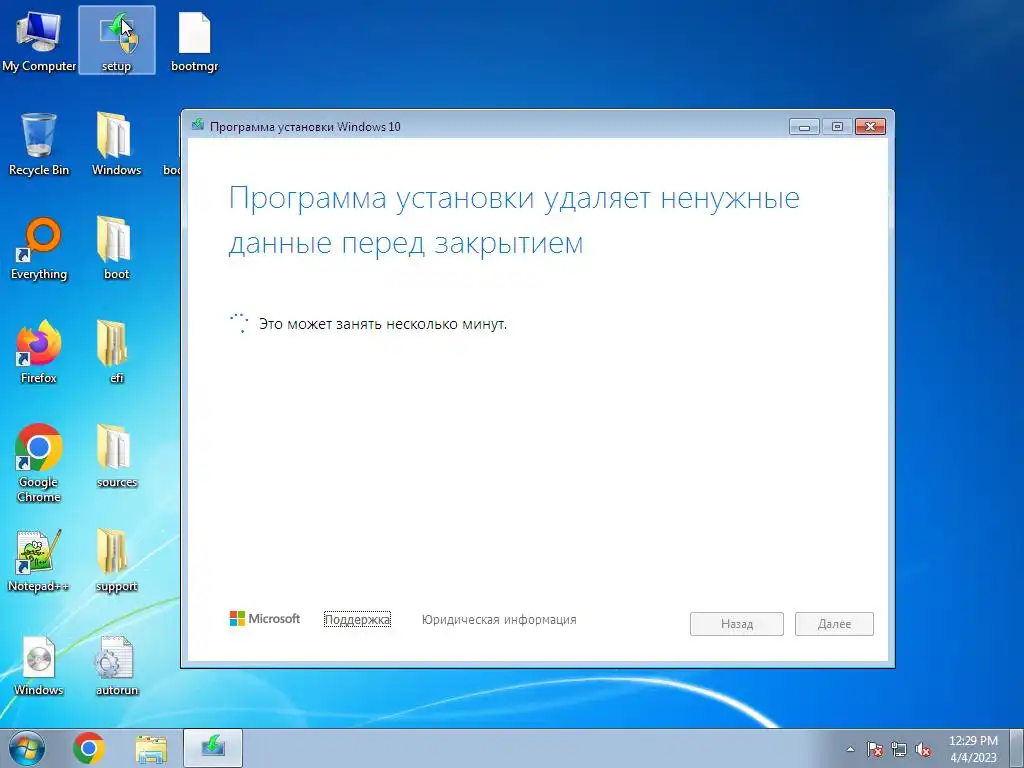Close the Windows 10 setup window
1024x768 pixels.
click(870, 127)
